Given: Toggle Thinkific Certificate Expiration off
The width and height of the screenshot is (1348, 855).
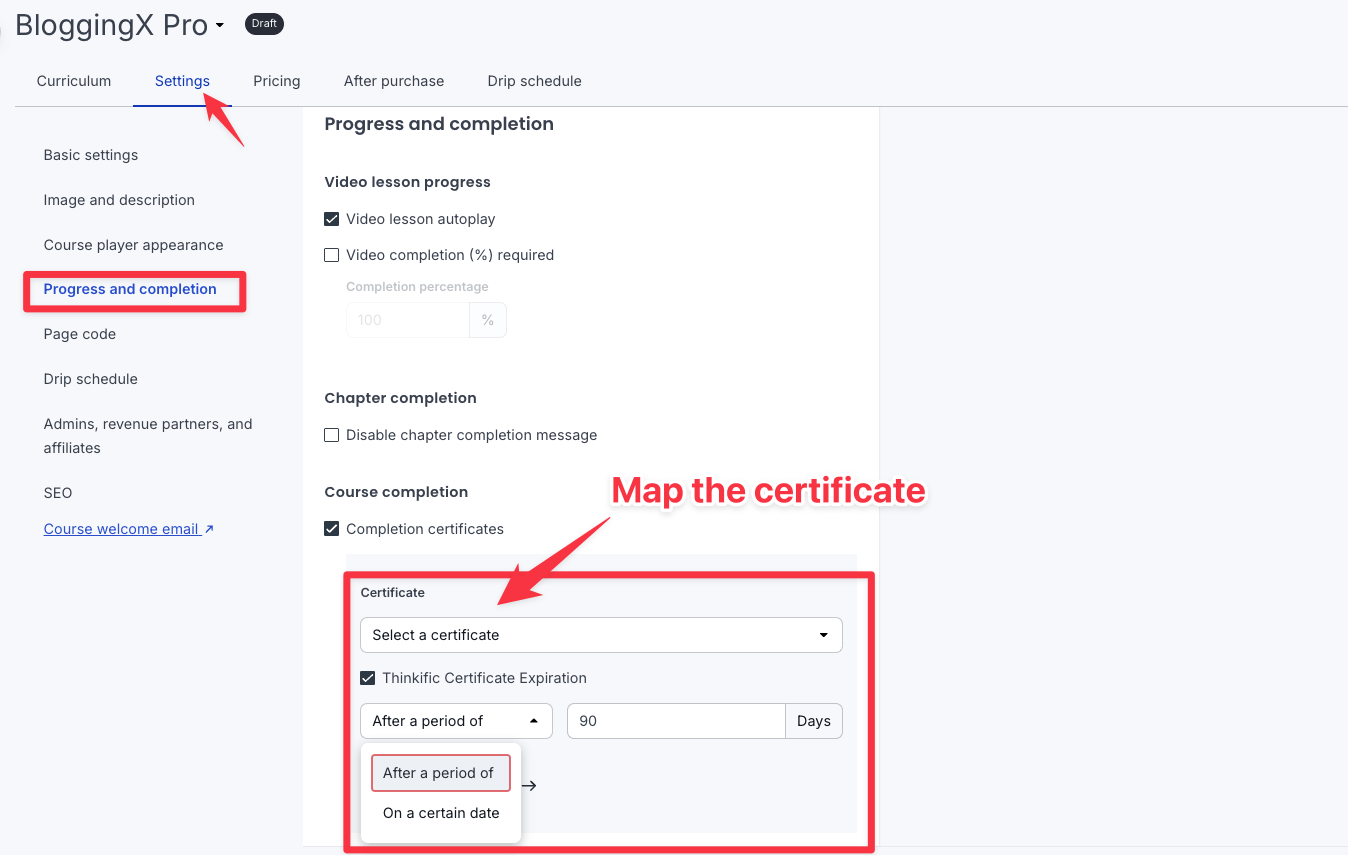Looking at the screenshot, I should coord(367,677).
